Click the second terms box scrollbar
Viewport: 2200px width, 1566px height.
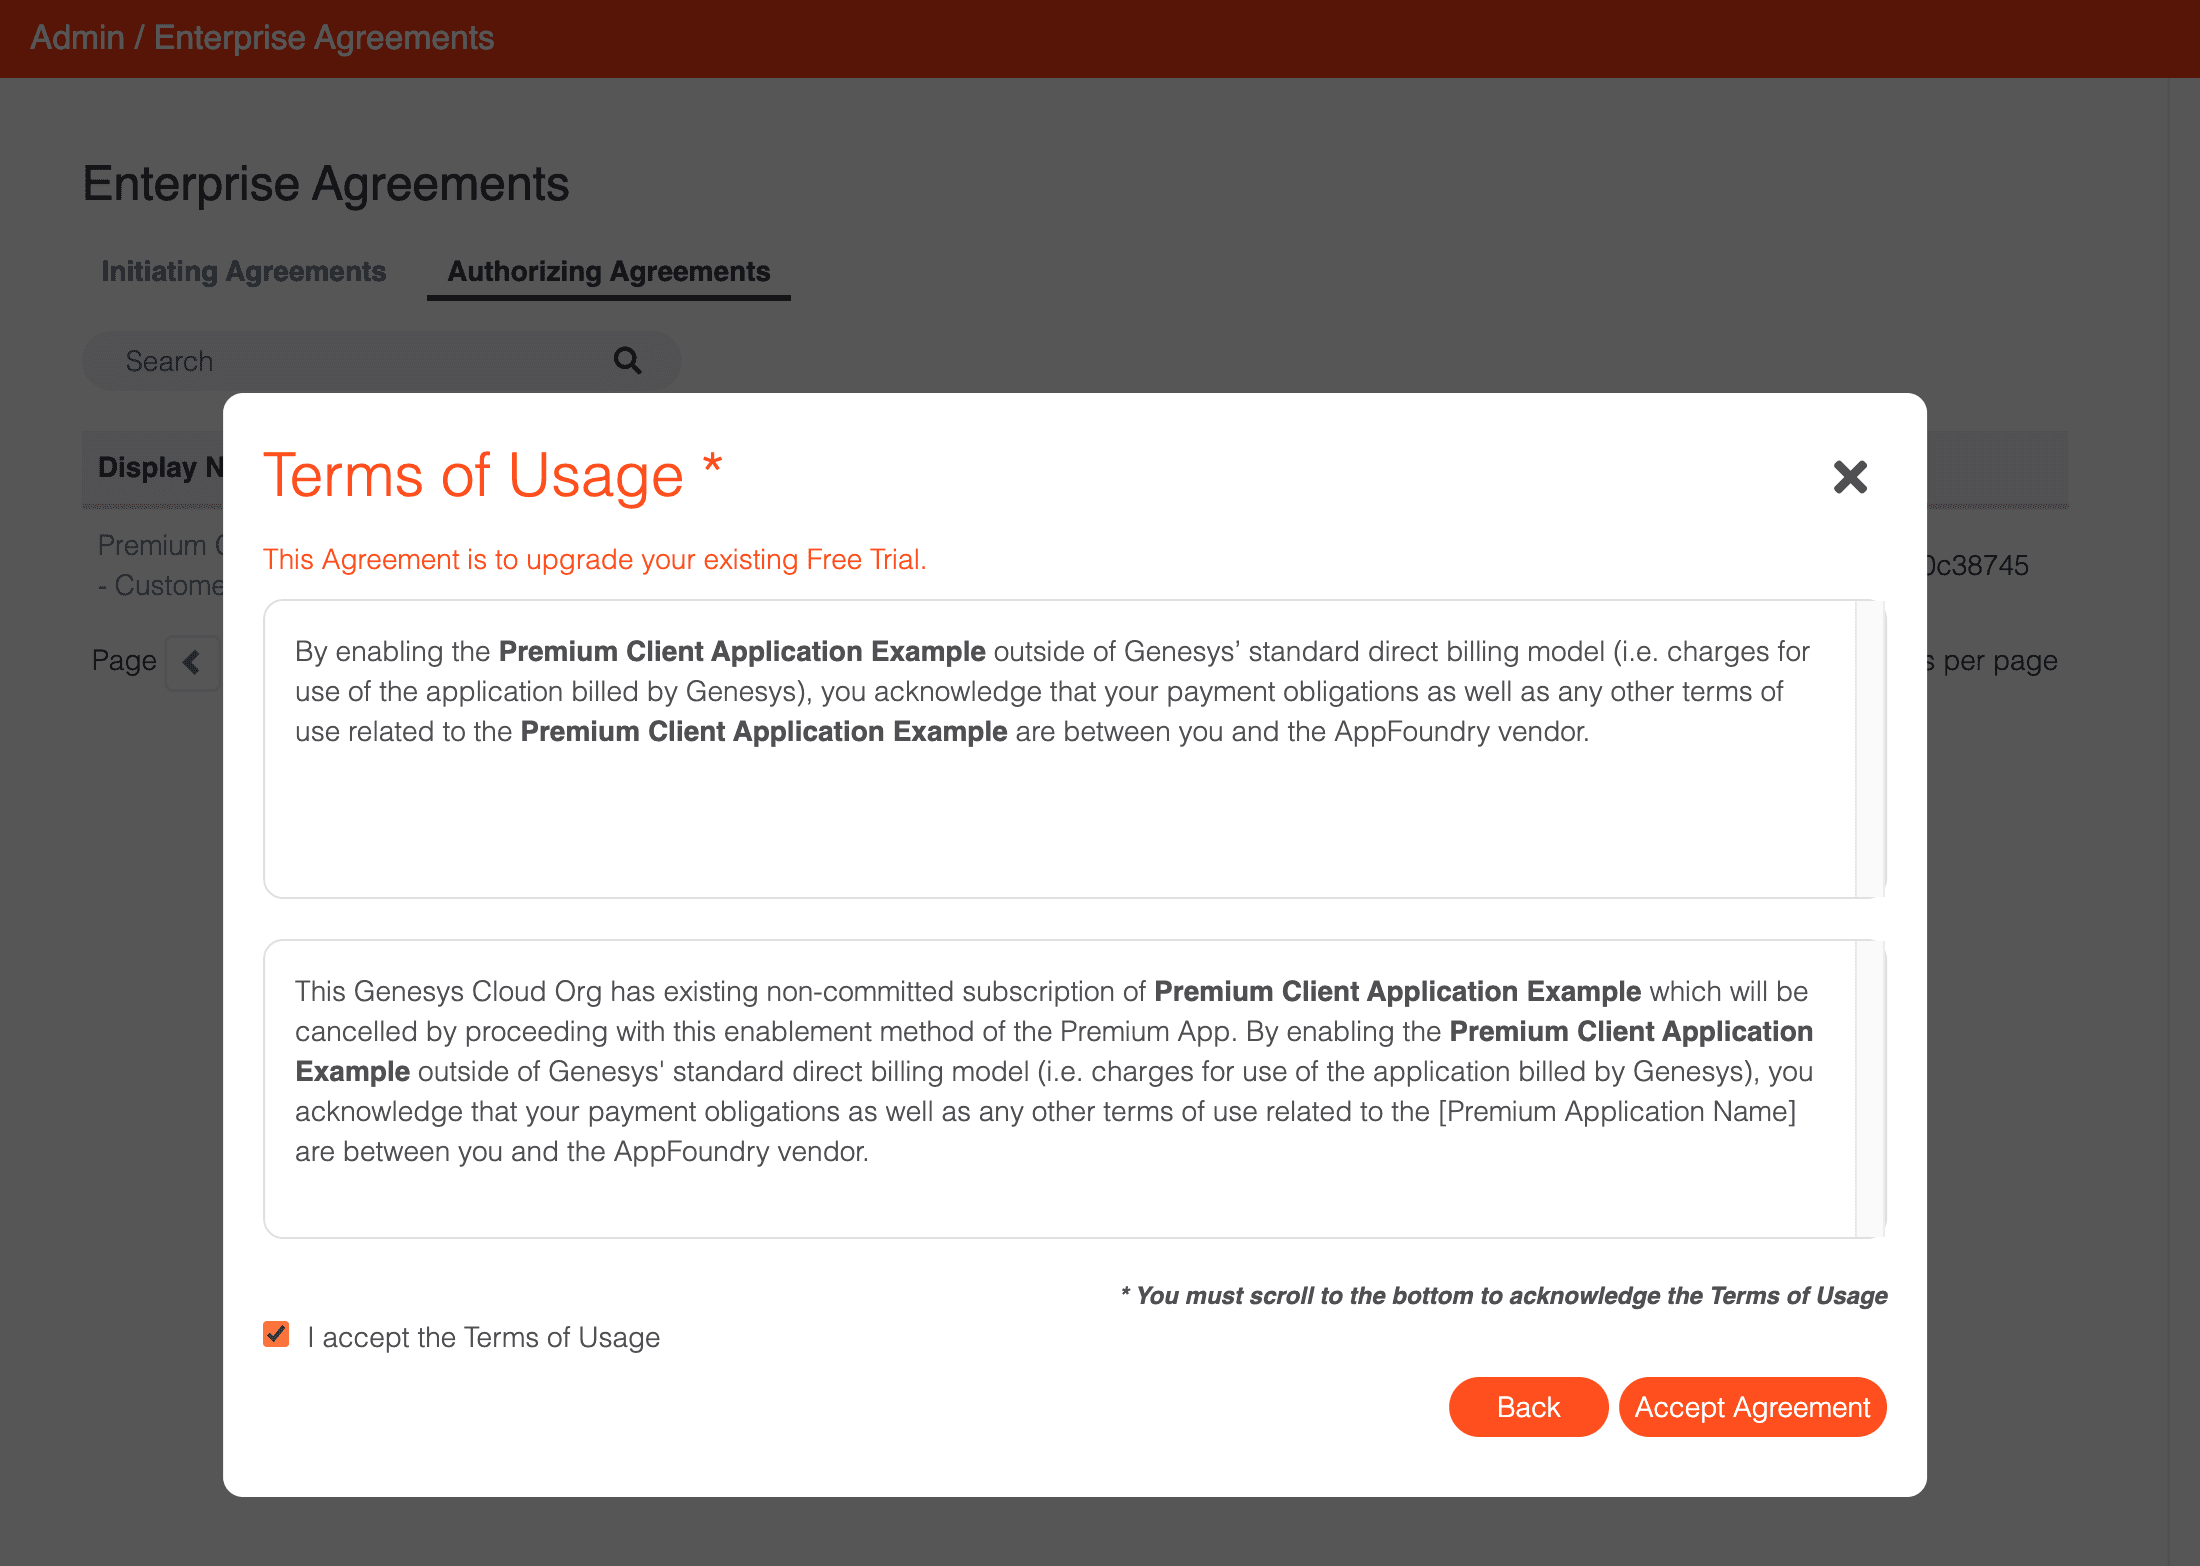[1869, 1088]
